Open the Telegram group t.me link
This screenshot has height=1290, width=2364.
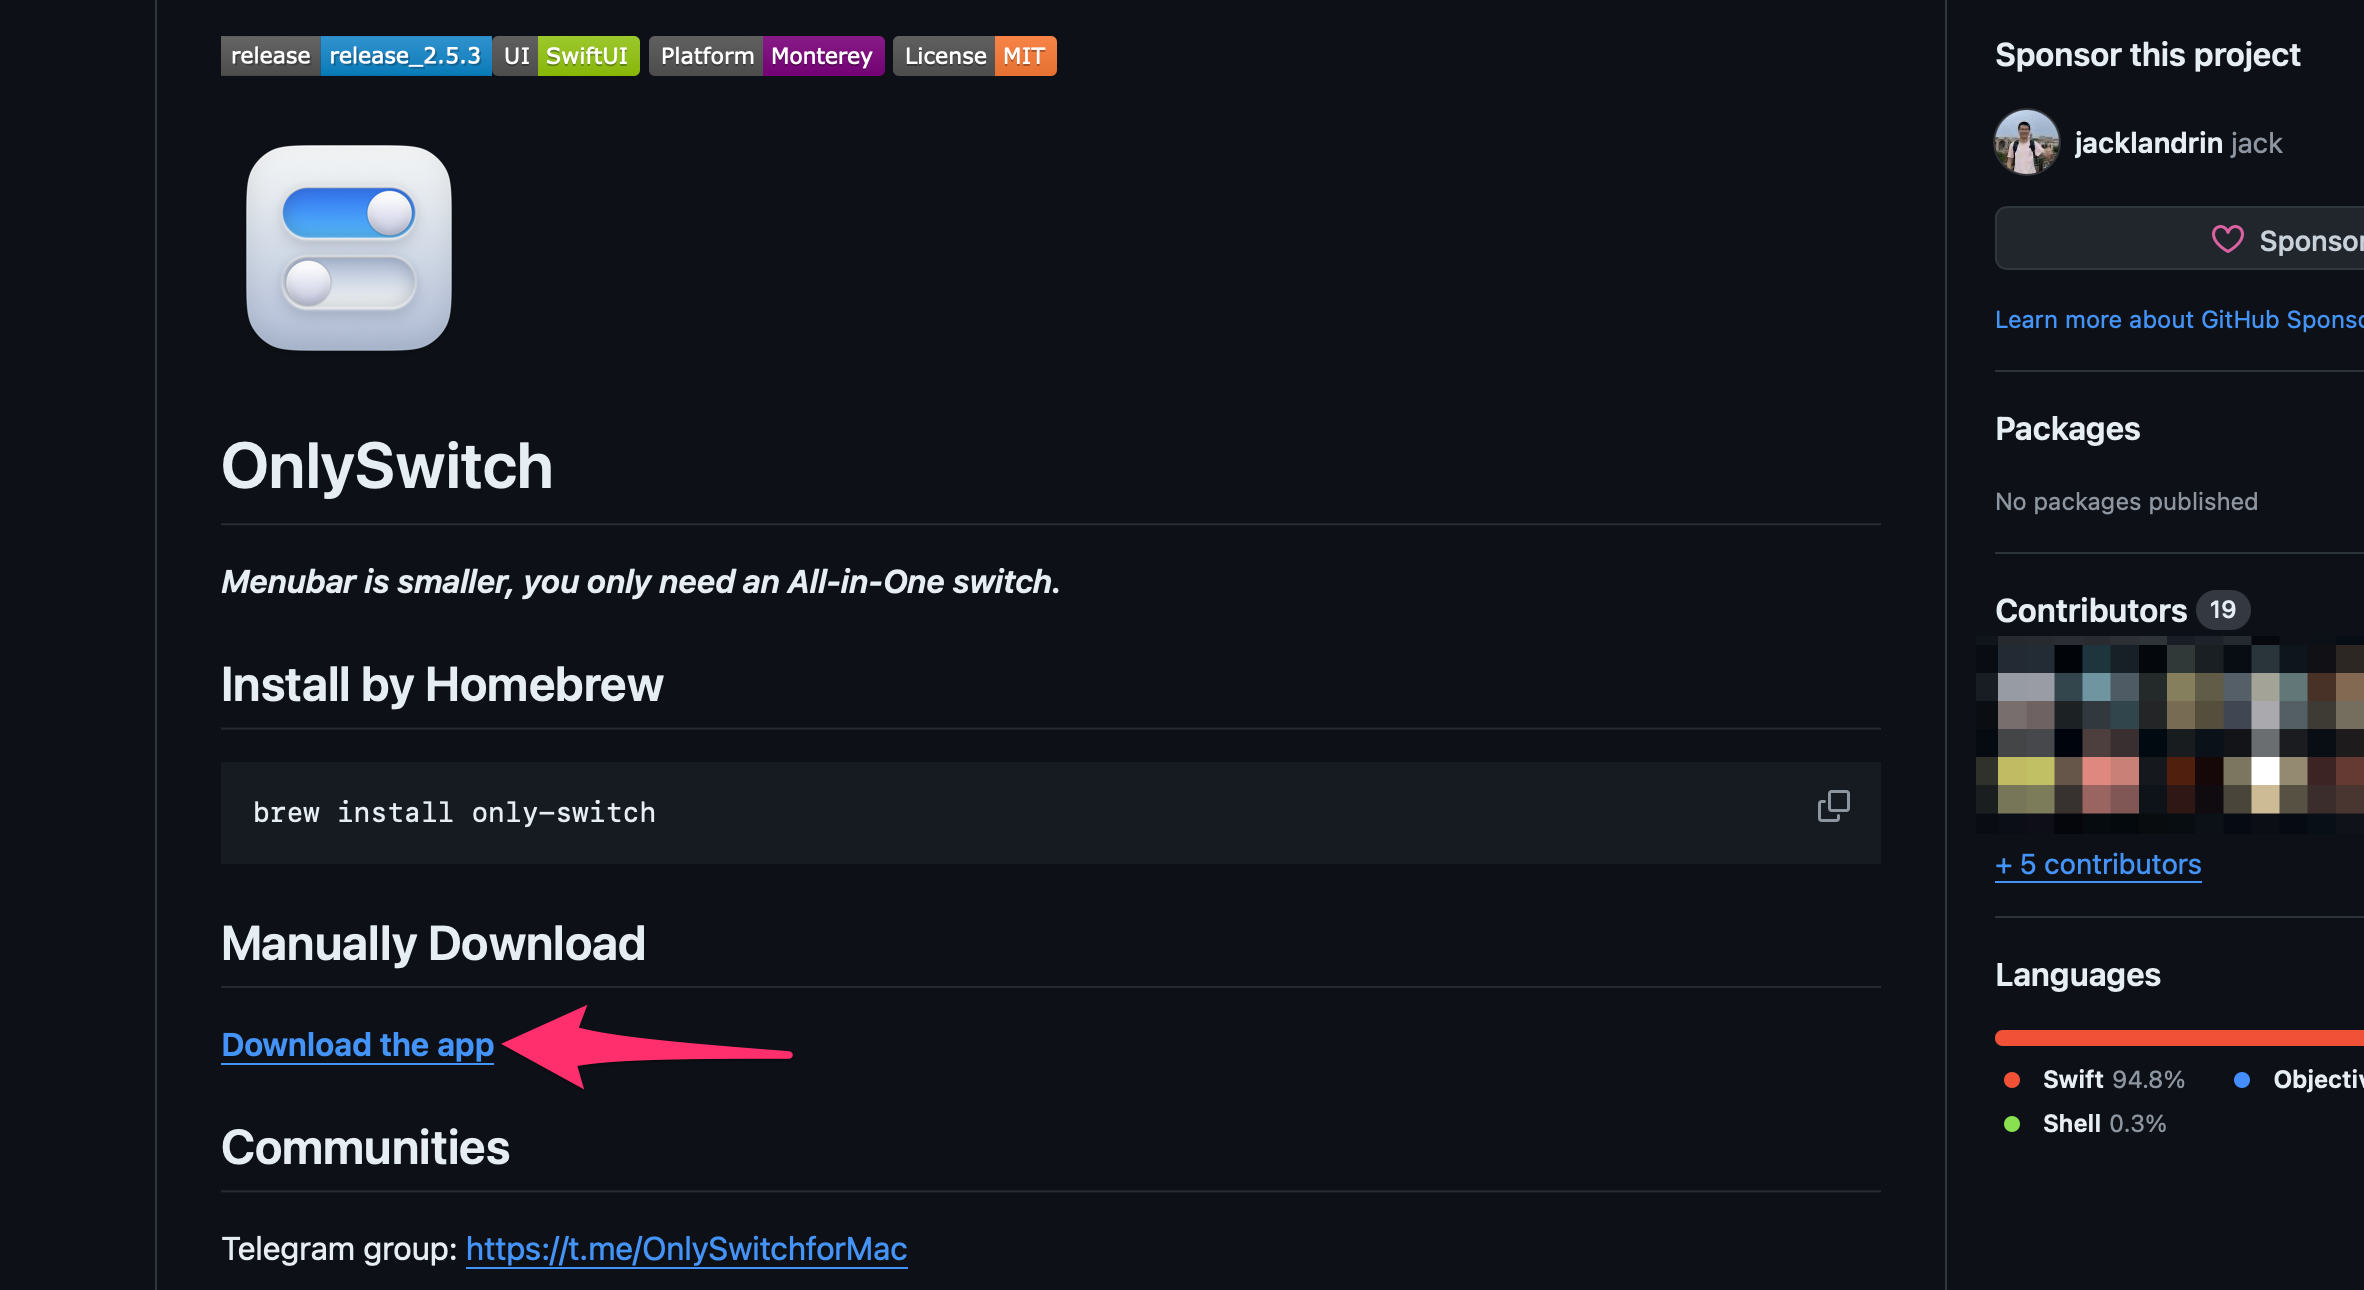[686, 1249]
